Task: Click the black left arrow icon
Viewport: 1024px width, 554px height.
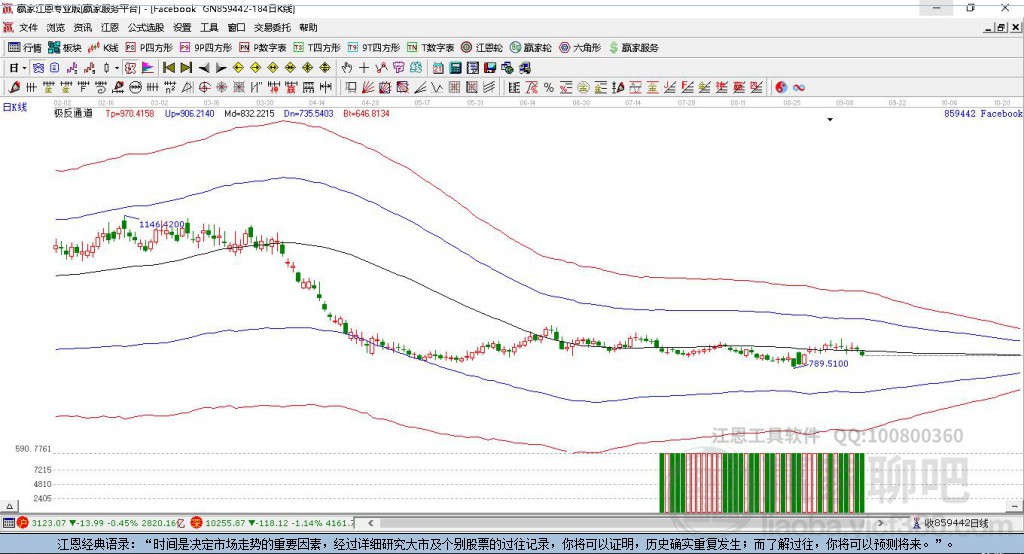Action: pyautogui.click(x=204, y=68)
